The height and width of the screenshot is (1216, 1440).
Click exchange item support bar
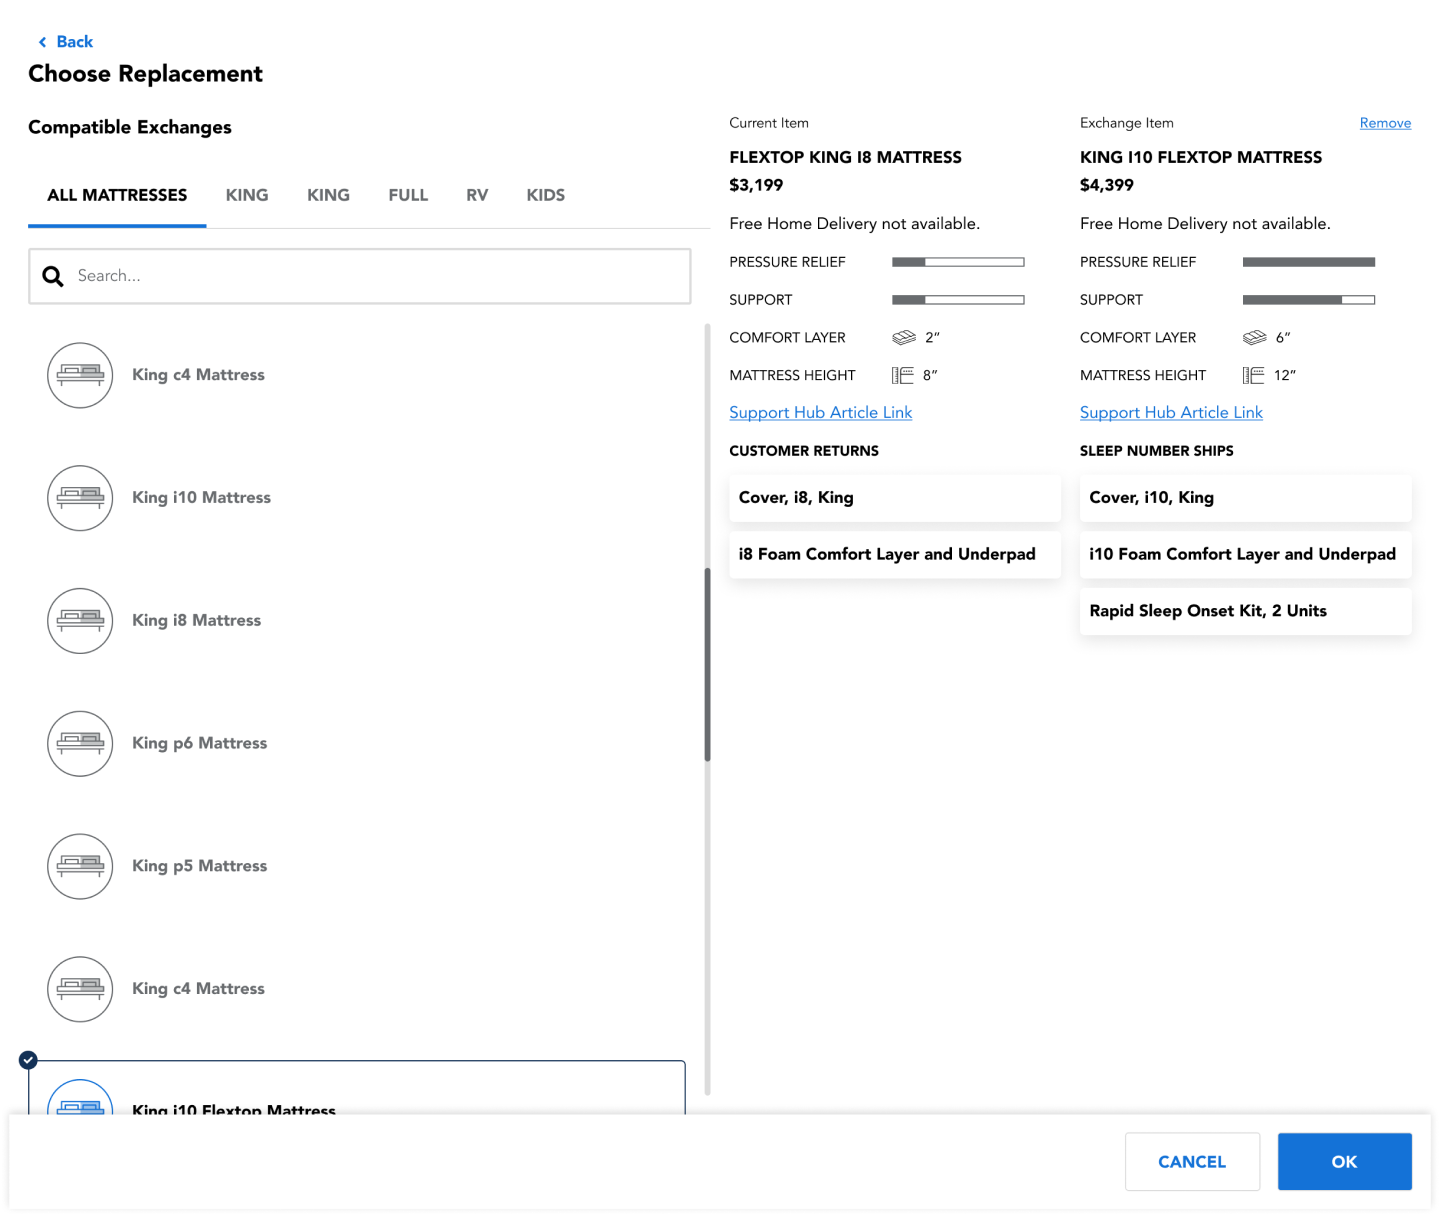1309,300
